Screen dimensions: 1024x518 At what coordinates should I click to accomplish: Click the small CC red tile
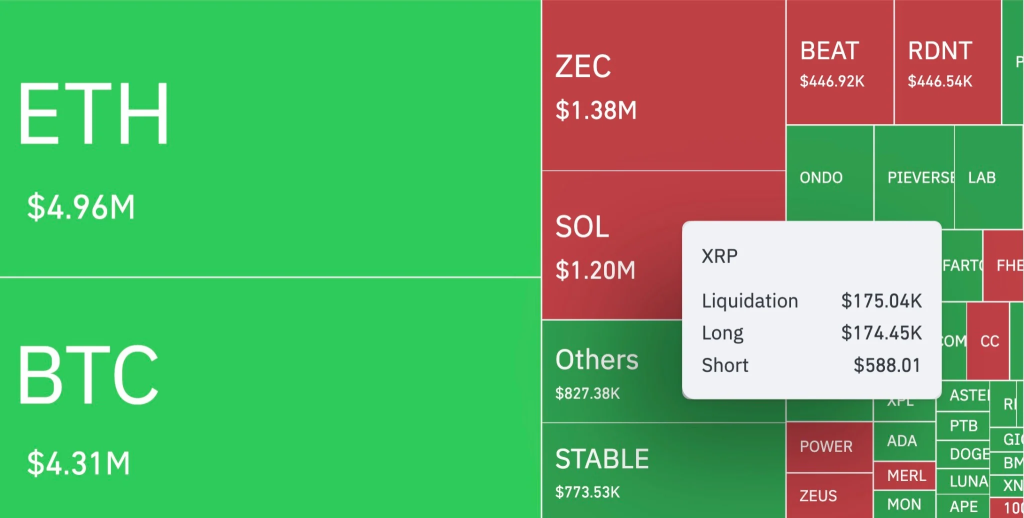[x=989, y=341]
